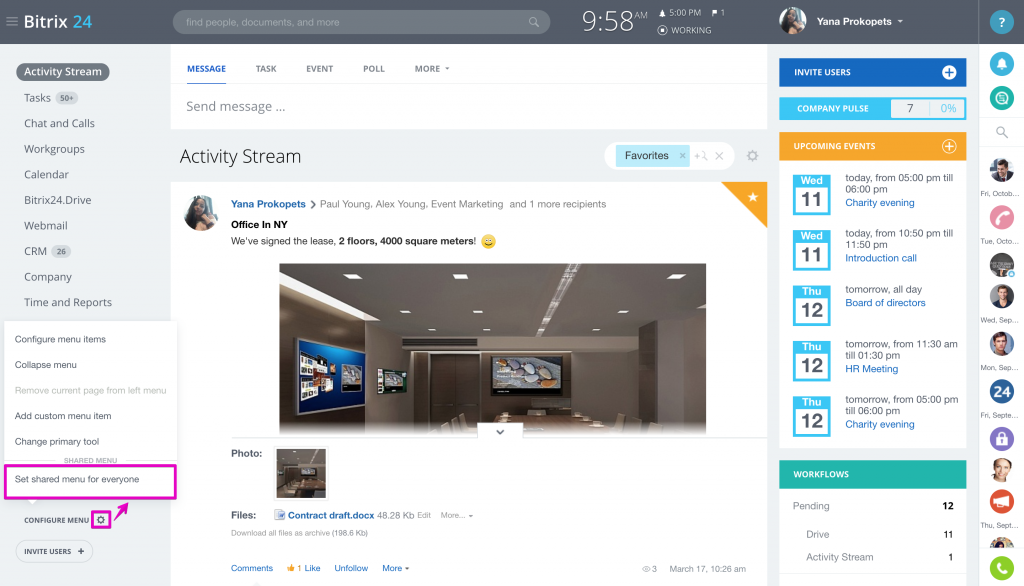Add an upcoming event with the plus icon
The image size is (1024, 586).
[949, 146]
